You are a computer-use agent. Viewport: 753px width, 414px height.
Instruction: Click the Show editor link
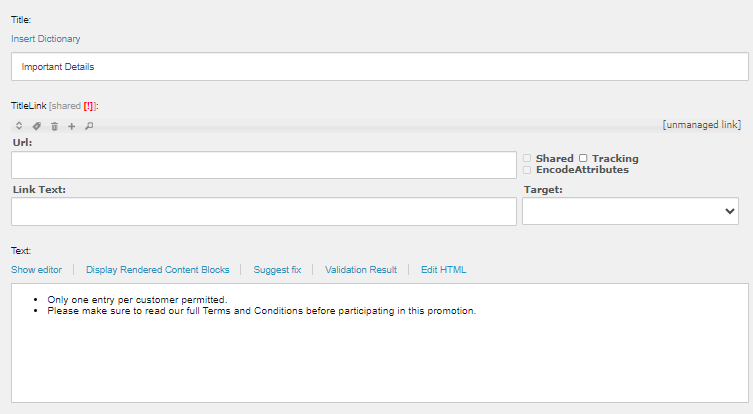click(x=36, y=270)
